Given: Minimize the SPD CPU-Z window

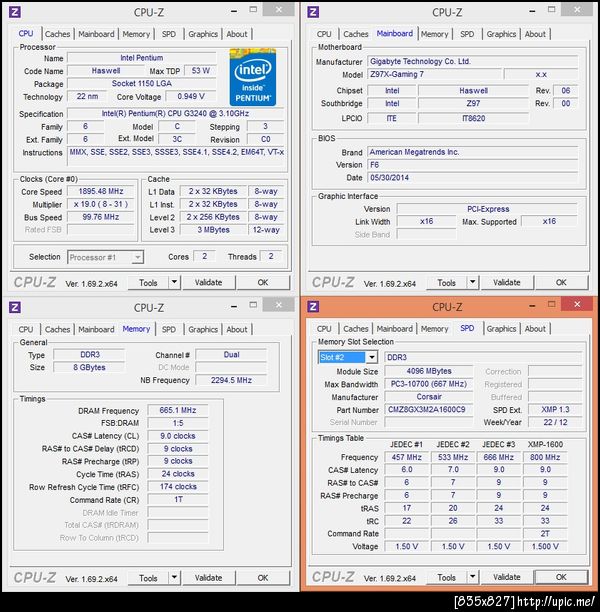Looking at the screenshot, I should click(532, 306).
